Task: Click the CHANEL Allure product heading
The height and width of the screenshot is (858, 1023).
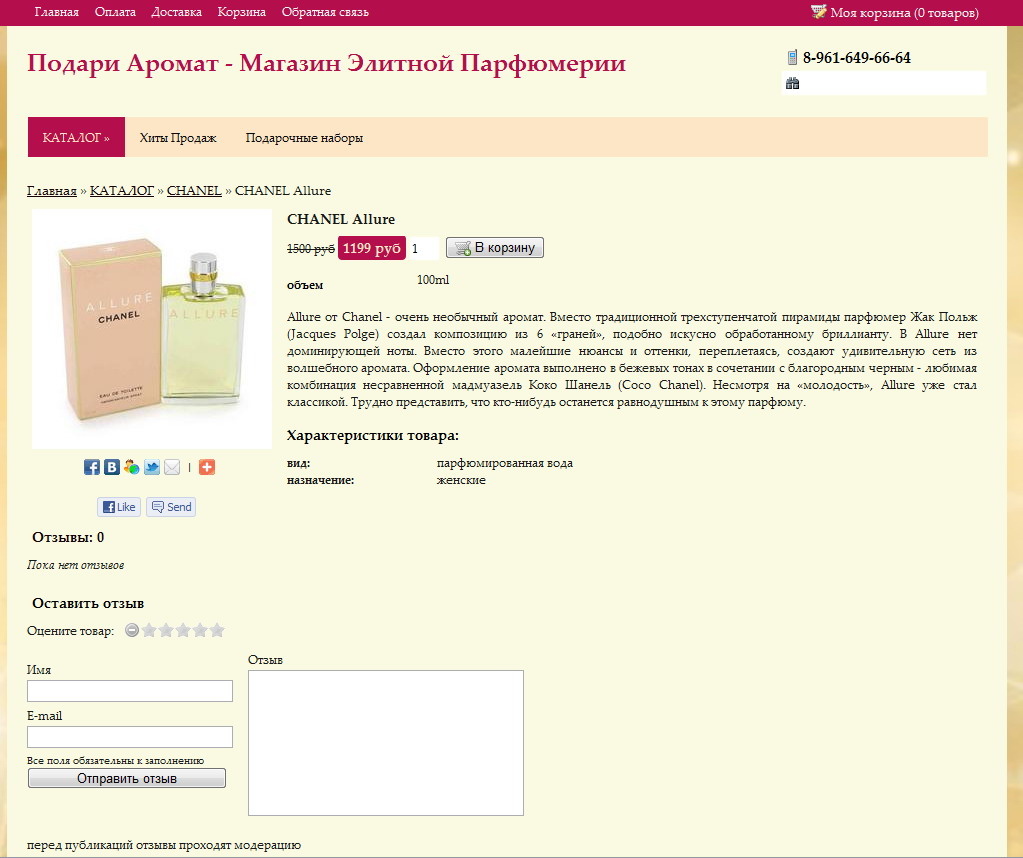Action: [341, 219]
